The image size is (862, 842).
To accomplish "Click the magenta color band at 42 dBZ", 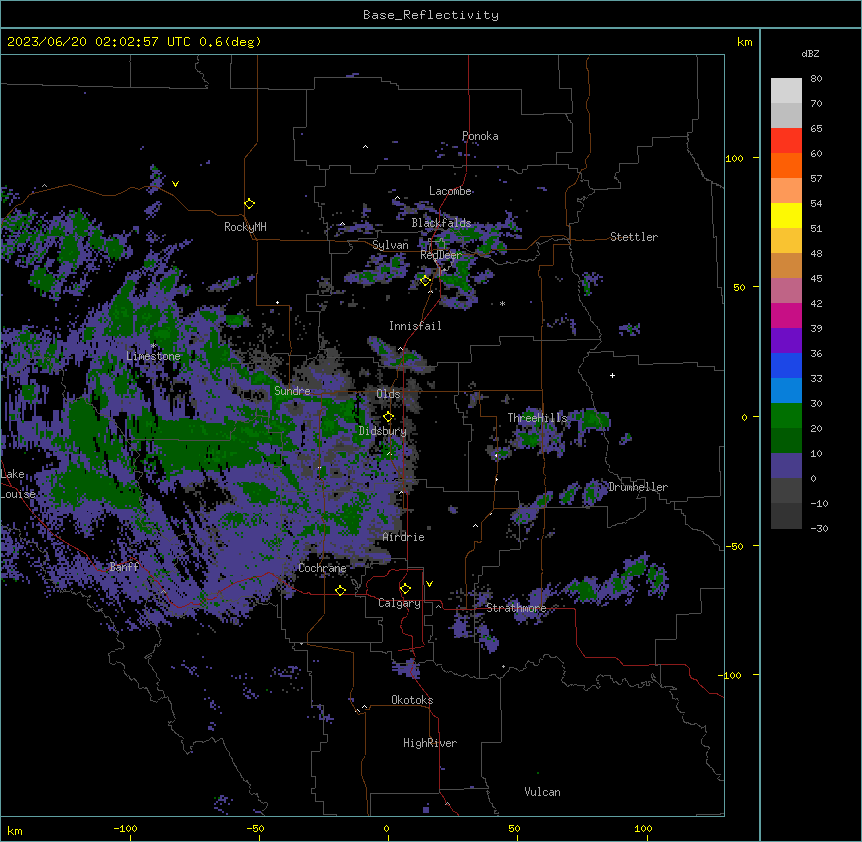I will (786, 315).
